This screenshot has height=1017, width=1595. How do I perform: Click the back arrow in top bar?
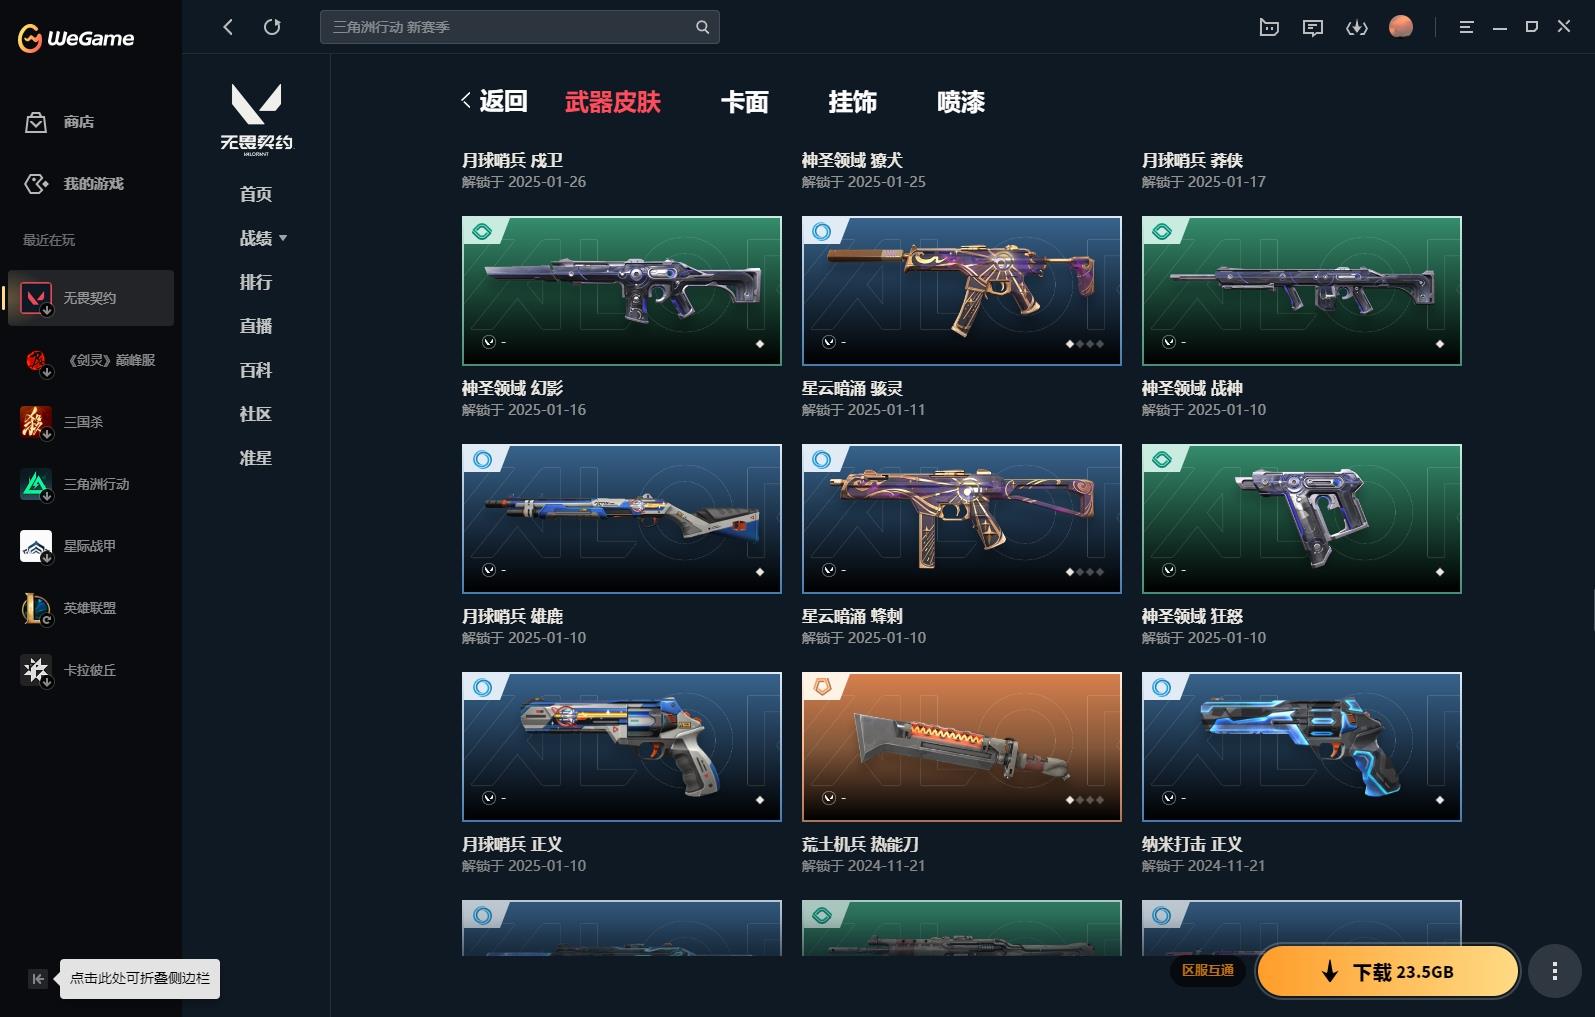(x=228, y=27)
